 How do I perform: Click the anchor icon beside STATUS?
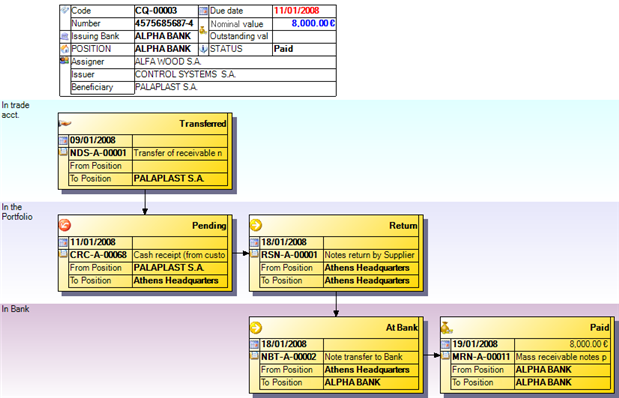pyautogui.click(x=204, y=49)
